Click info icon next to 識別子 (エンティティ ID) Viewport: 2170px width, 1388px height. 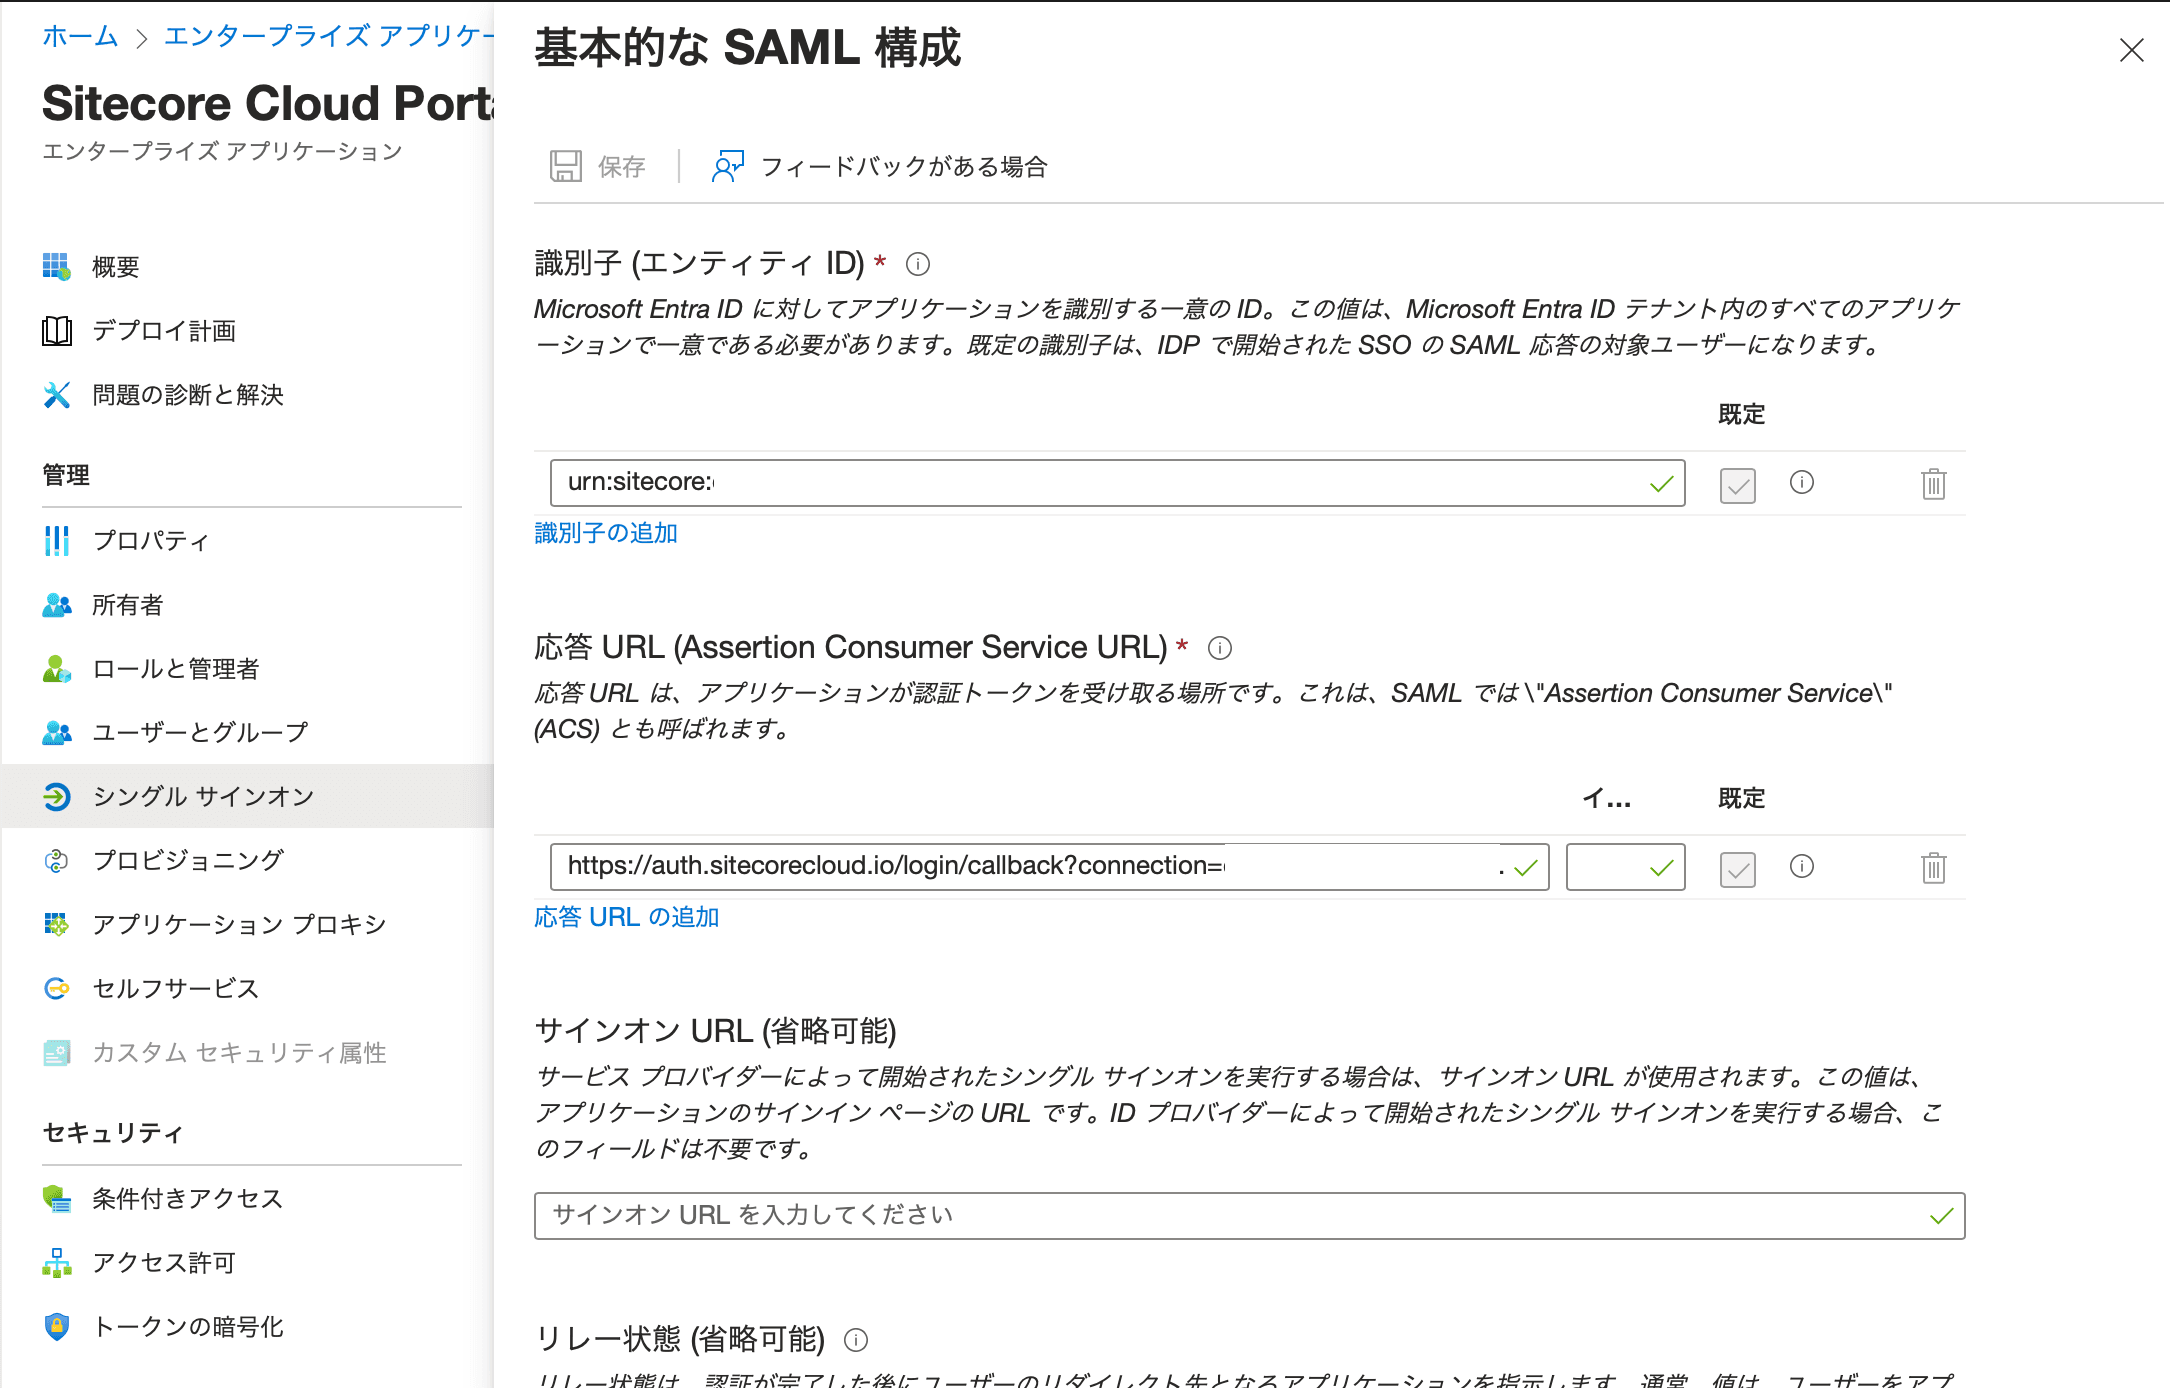(x=917, y=264)
